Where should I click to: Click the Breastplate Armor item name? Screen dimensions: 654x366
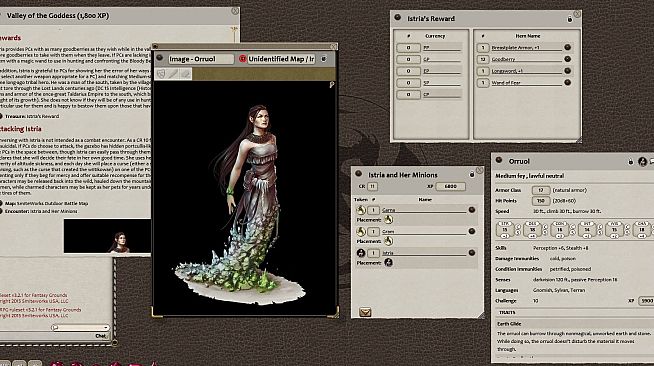tap(515, 48)
